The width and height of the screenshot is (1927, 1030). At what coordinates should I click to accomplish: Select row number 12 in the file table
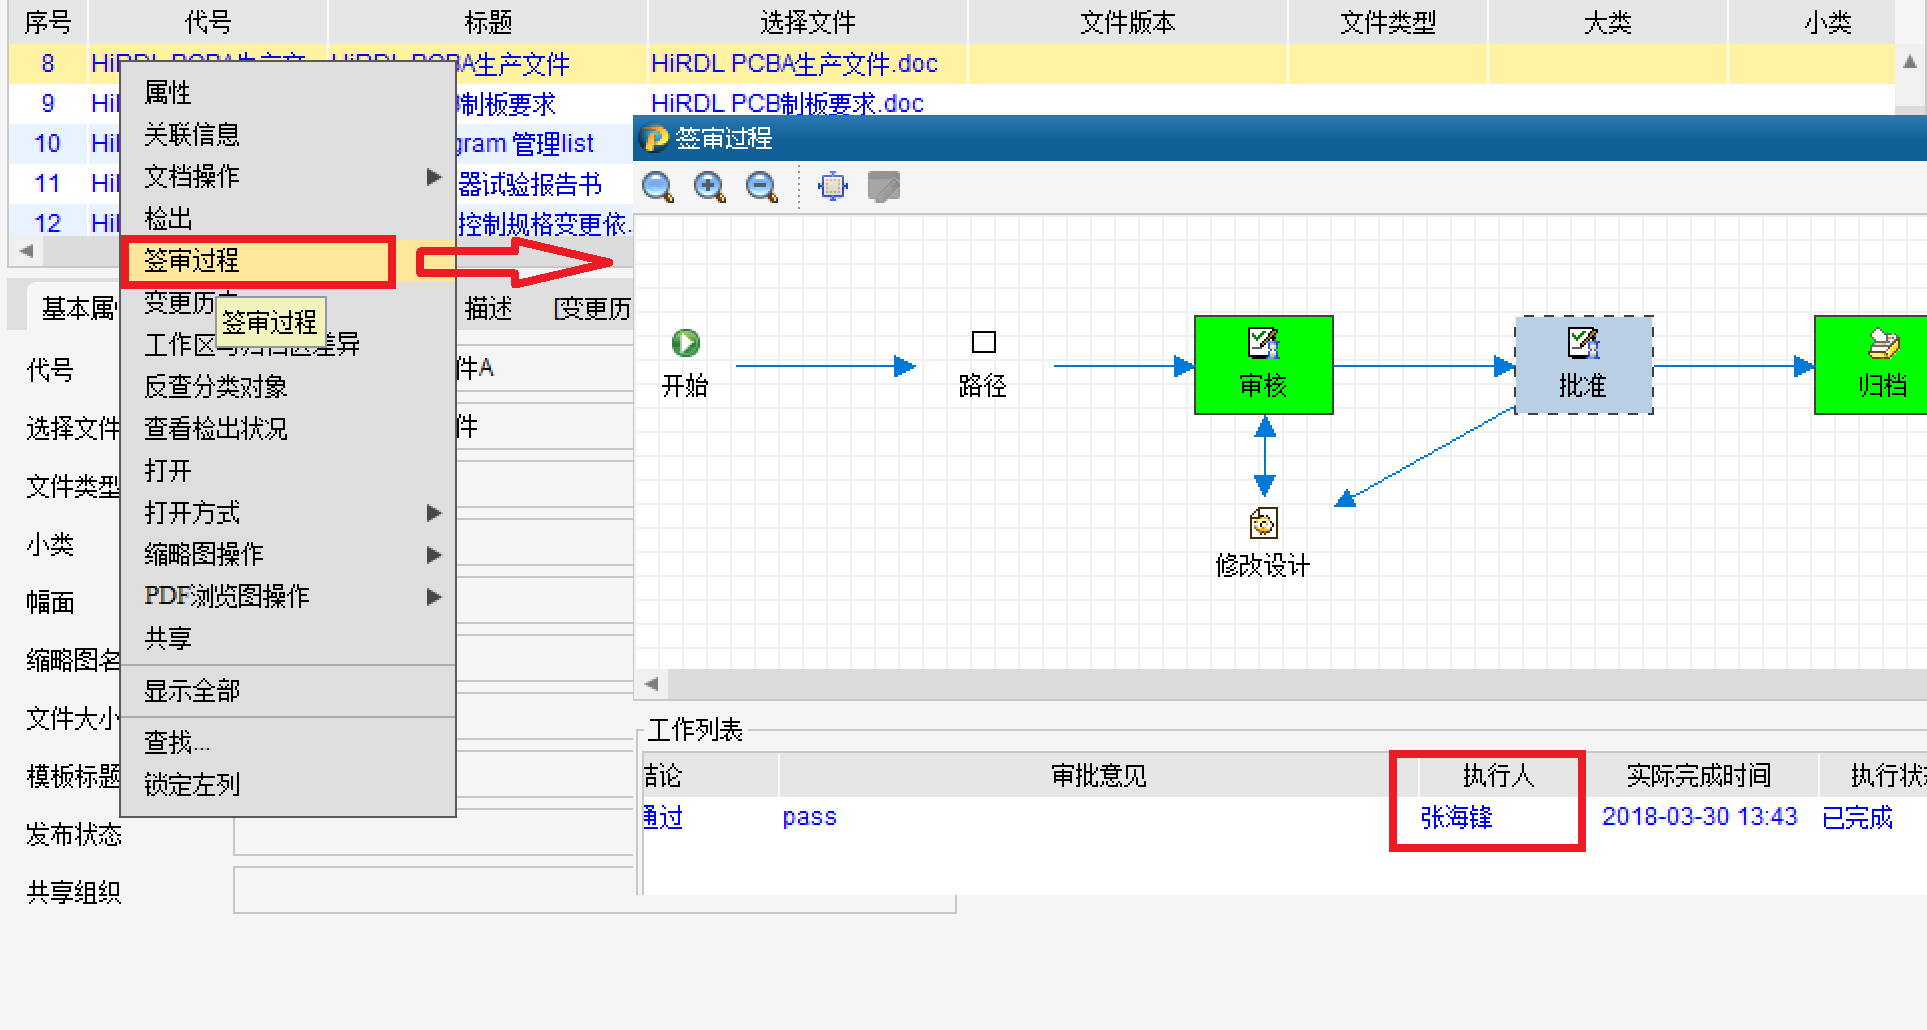pos(48,223)
